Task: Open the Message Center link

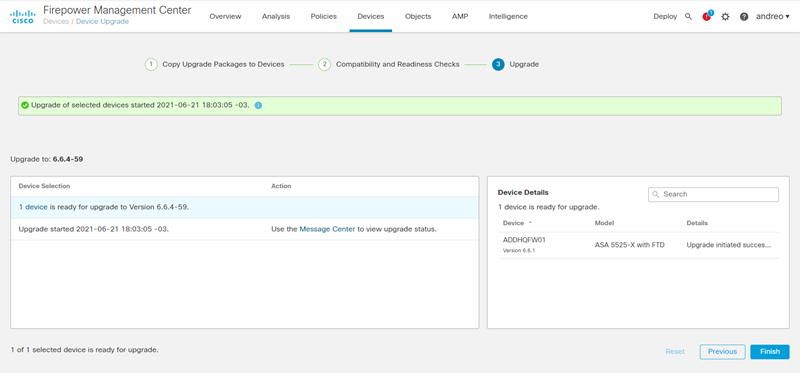Action: point(327,229)
